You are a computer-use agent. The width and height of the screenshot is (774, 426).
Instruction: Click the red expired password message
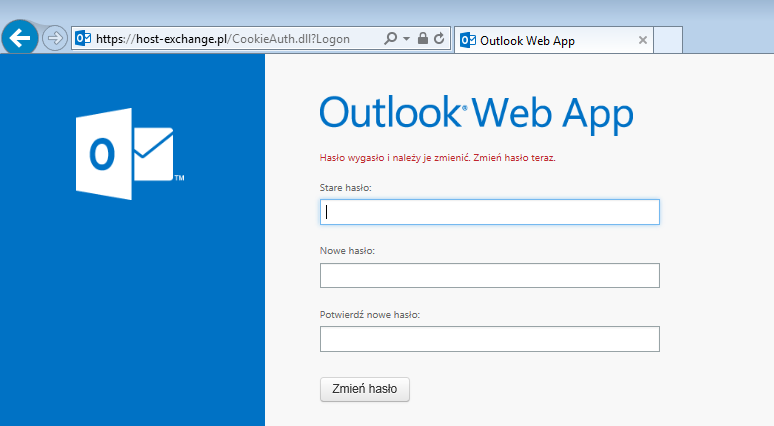(437, 158)
